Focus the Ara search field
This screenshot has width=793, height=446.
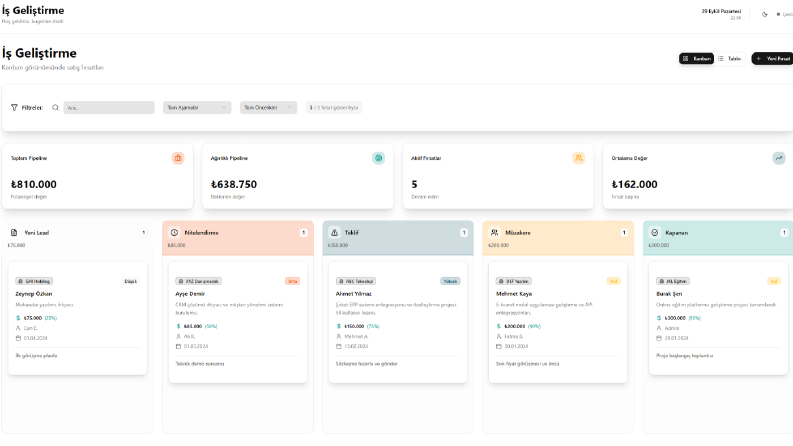109,108
